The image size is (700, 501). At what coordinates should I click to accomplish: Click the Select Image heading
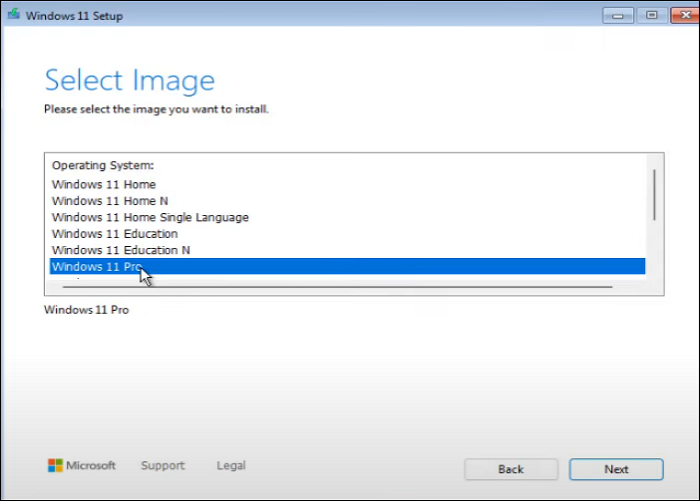tap(130, 80)
